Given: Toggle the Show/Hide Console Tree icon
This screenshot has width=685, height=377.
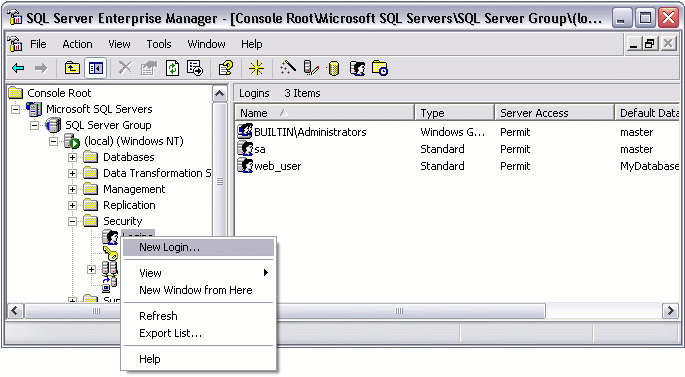Looking at the screenshot, I should pyautogui.click(x=96, y=68).
